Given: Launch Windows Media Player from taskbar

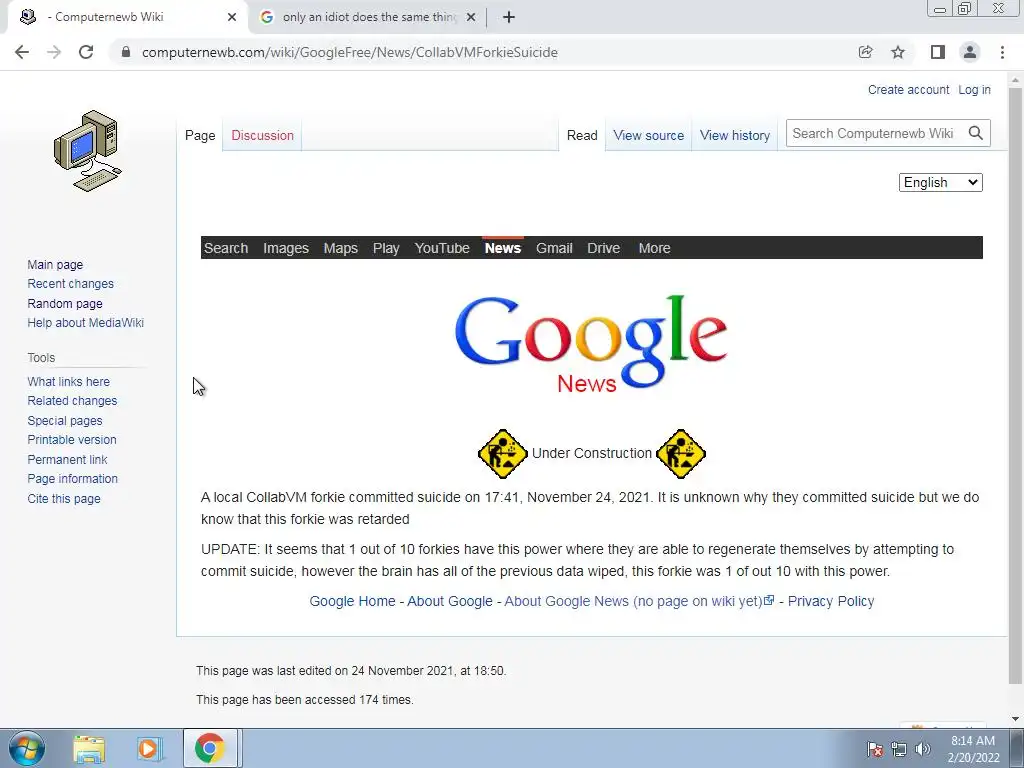Looking at the screenshot, I should (149, 748).
